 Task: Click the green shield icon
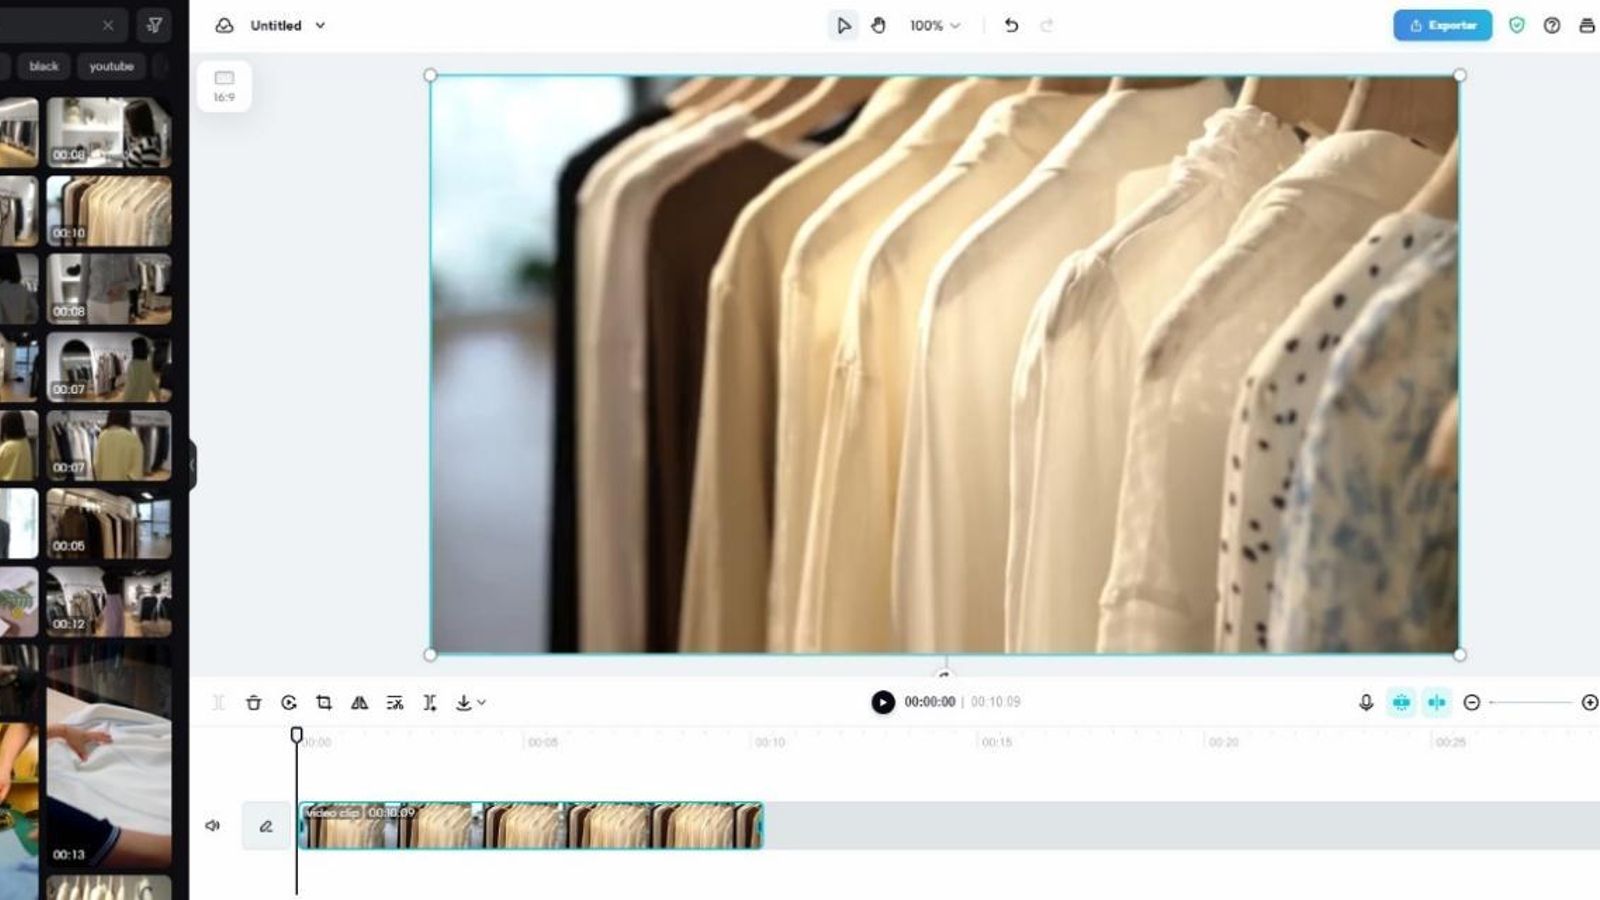tap(1517, 26)
